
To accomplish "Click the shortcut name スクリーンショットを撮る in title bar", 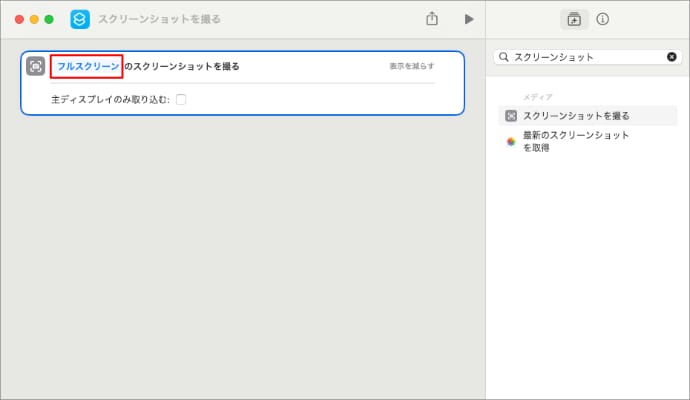I will (160, 19).
